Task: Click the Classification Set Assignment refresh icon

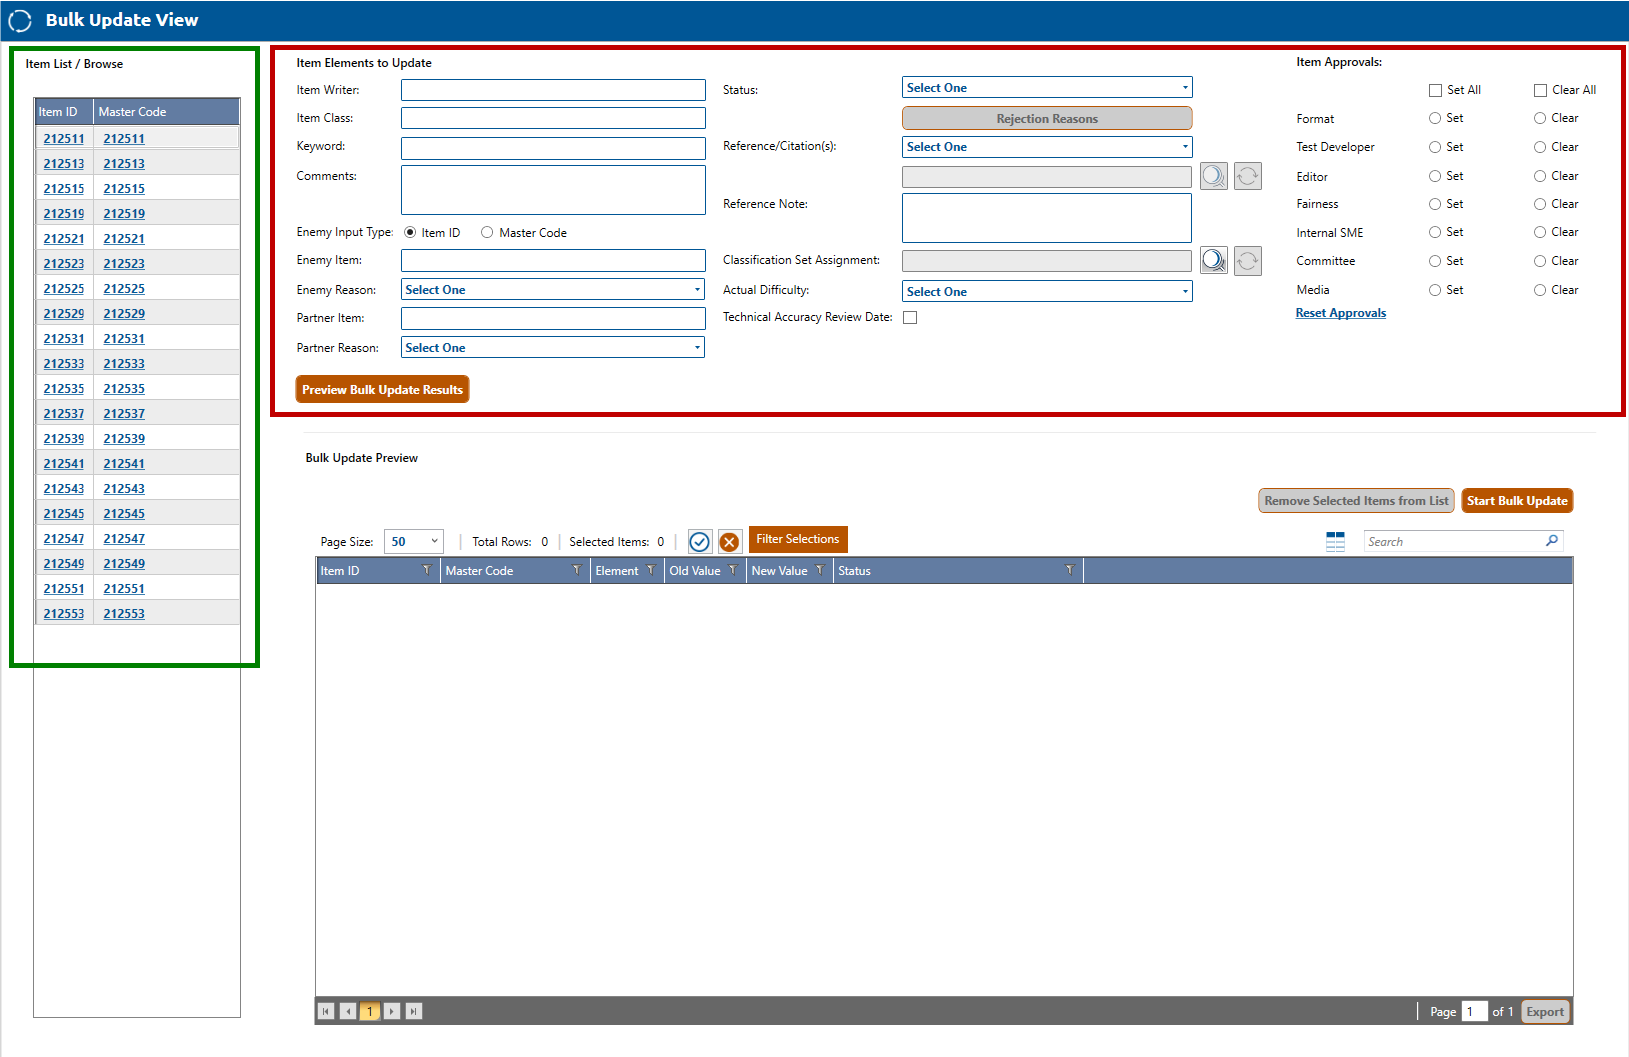Action: point(1247,261)
